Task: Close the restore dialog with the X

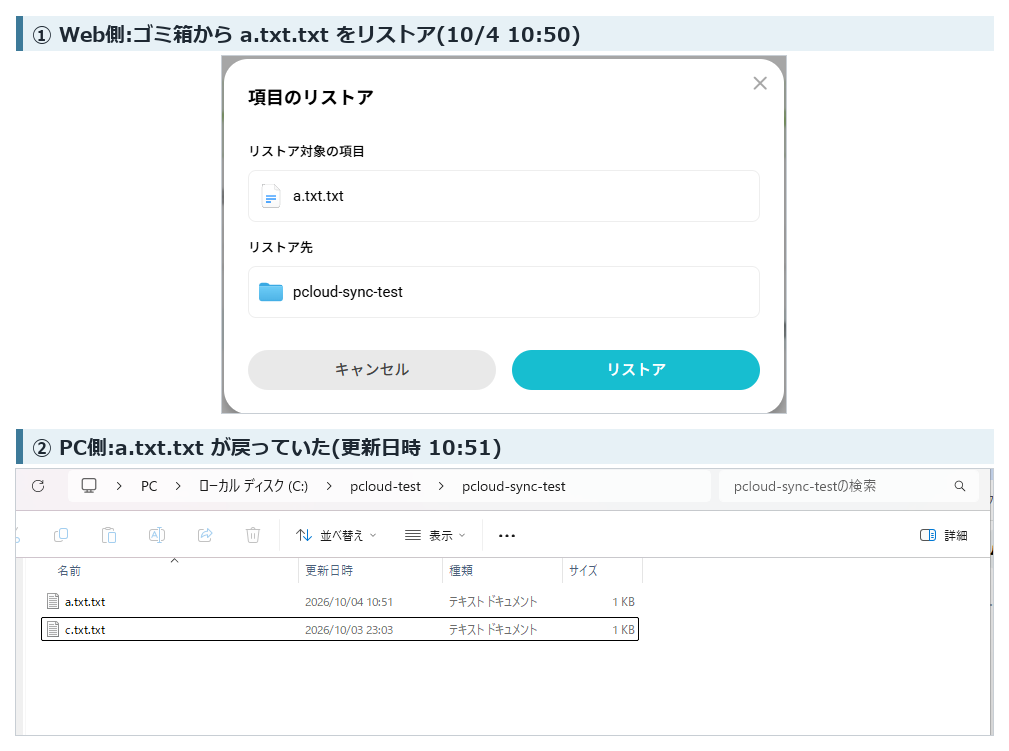Action: 760,83
